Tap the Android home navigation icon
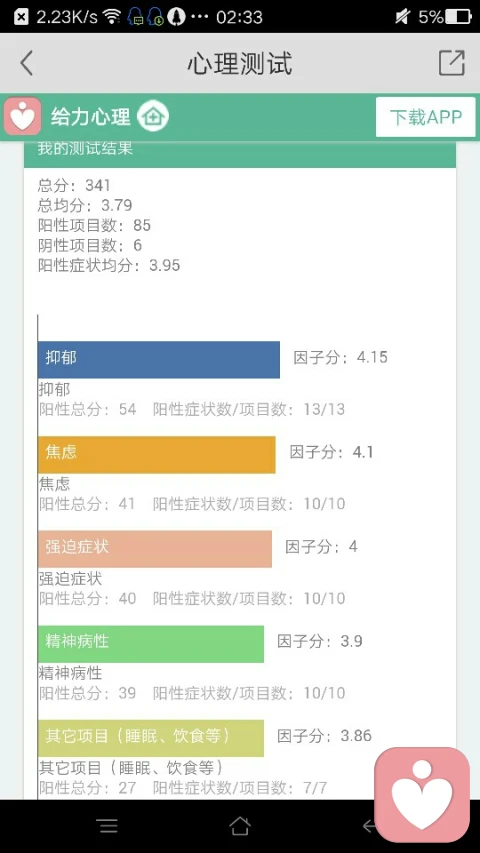480x853 pixels. coord(240,826)
